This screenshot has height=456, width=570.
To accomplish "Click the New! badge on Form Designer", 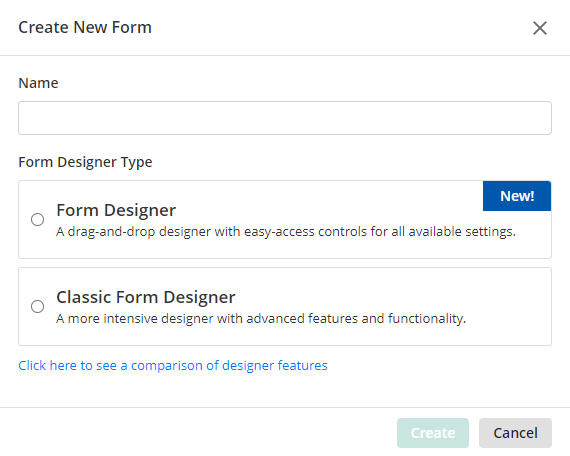I will click(x=517, y=196).
